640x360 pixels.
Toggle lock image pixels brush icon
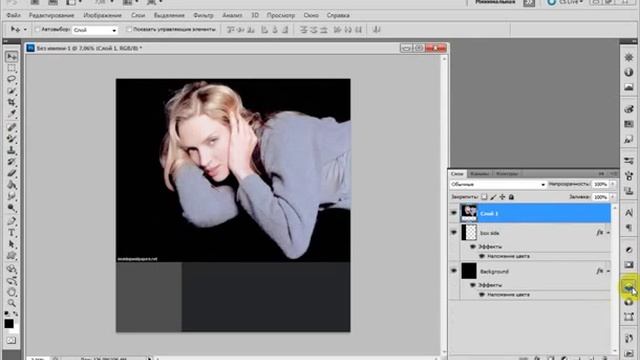[493, 197]
